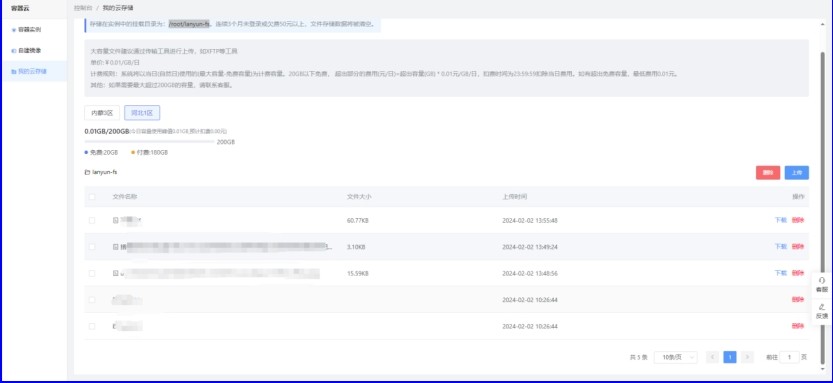Click the 文件名称 column header
Image resolution: width=833 pixels, height=383 pixels.
click(x=125, y=197)
